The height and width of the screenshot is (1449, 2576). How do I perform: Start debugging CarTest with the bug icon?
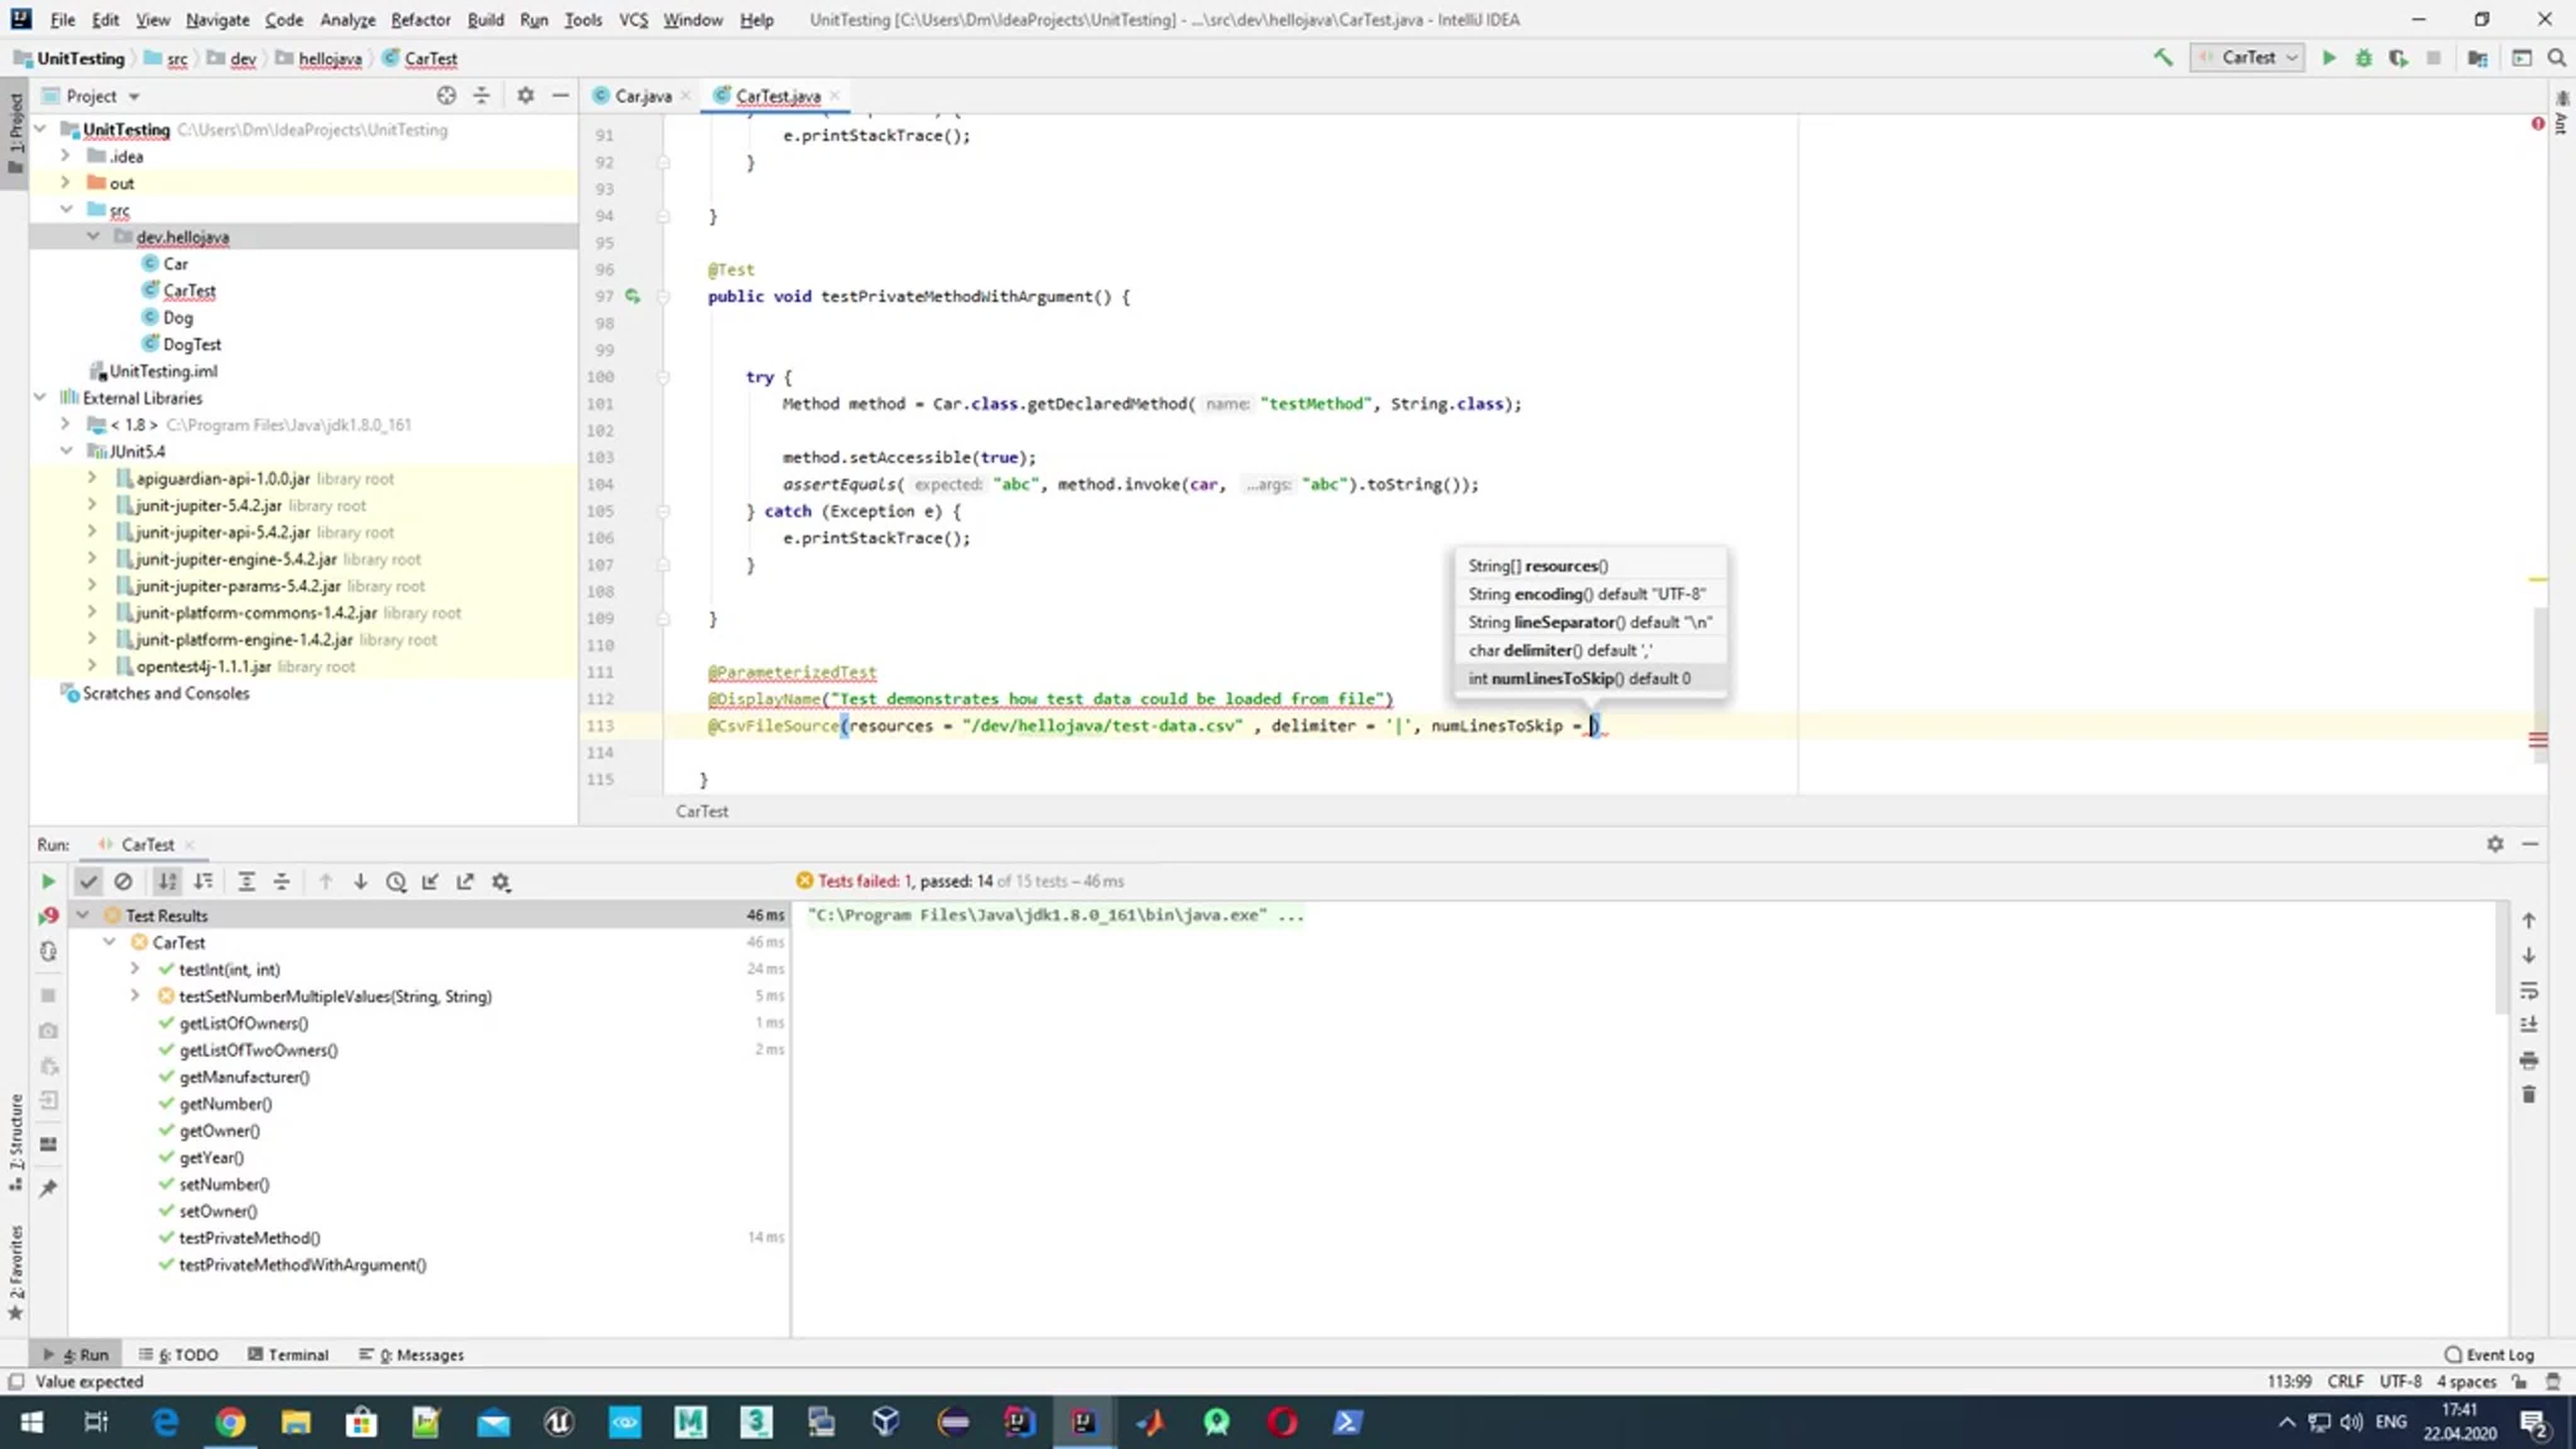2363,57
